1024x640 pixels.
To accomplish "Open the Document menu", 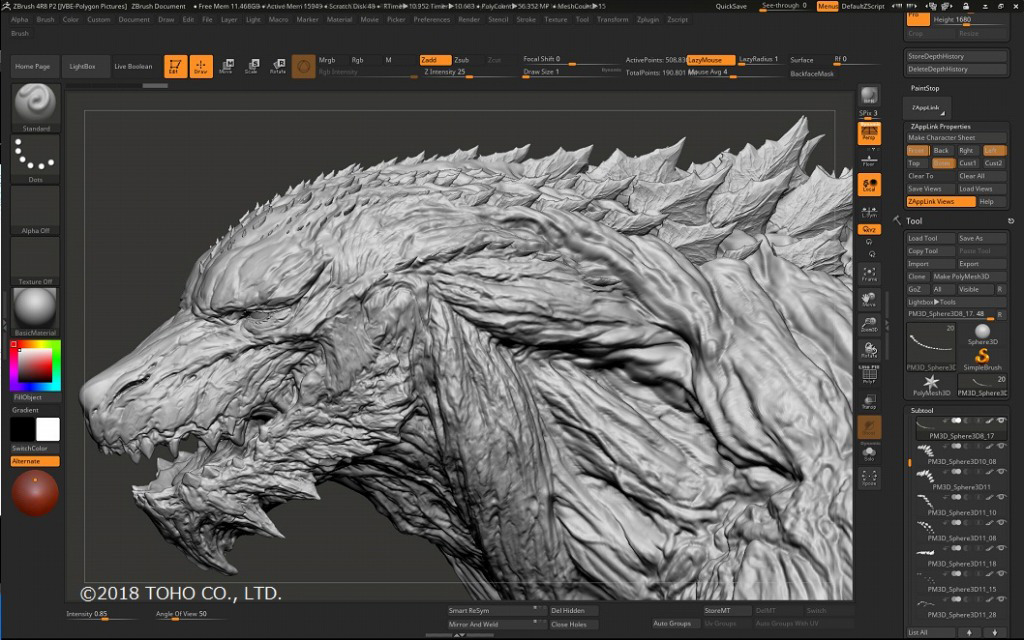I will [x=134, y=20].
